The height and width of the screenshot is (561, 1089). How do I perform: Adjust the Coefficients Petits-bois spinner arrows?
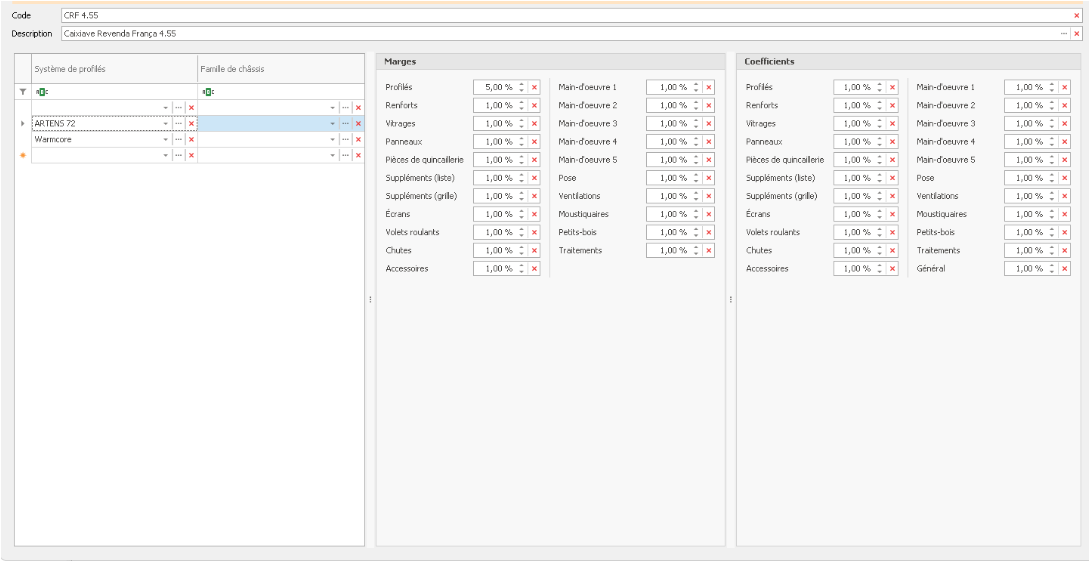[1052, 232]
